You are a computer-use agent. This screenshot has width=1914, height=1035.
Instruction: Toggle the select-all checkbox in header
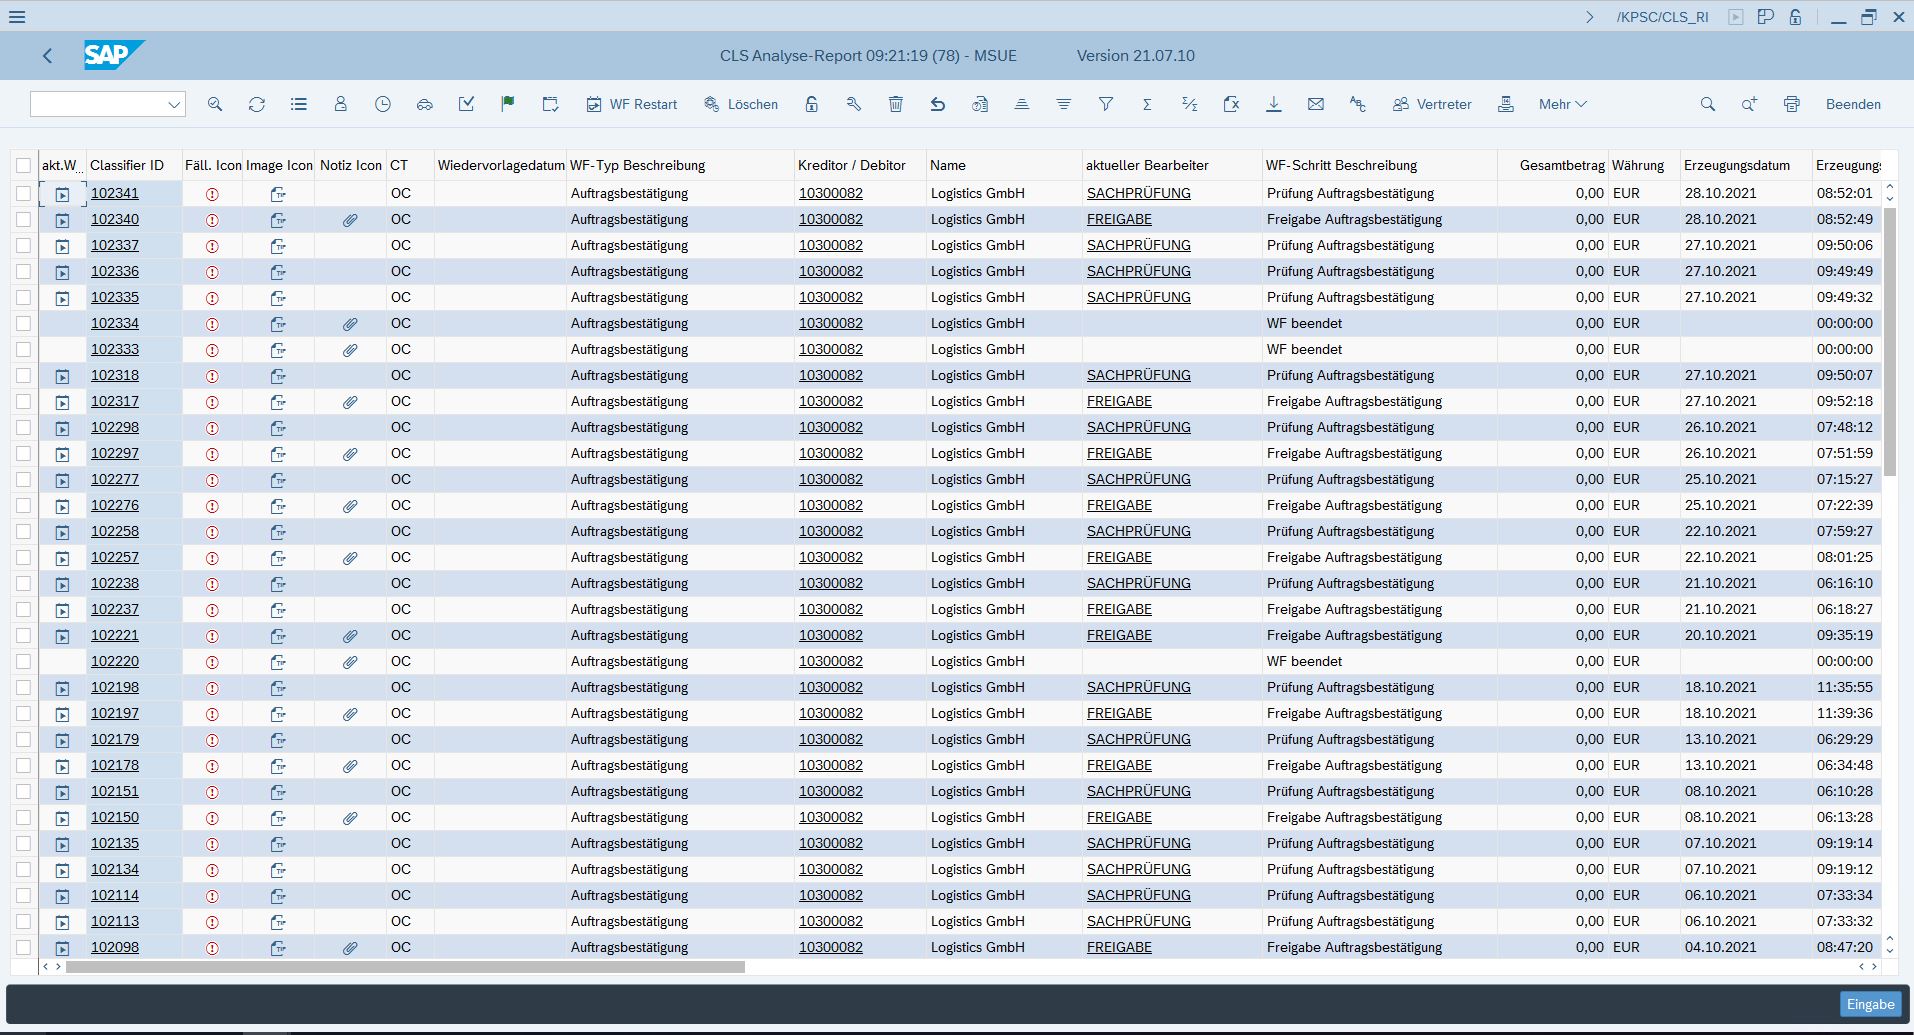(x=23, y=166)
